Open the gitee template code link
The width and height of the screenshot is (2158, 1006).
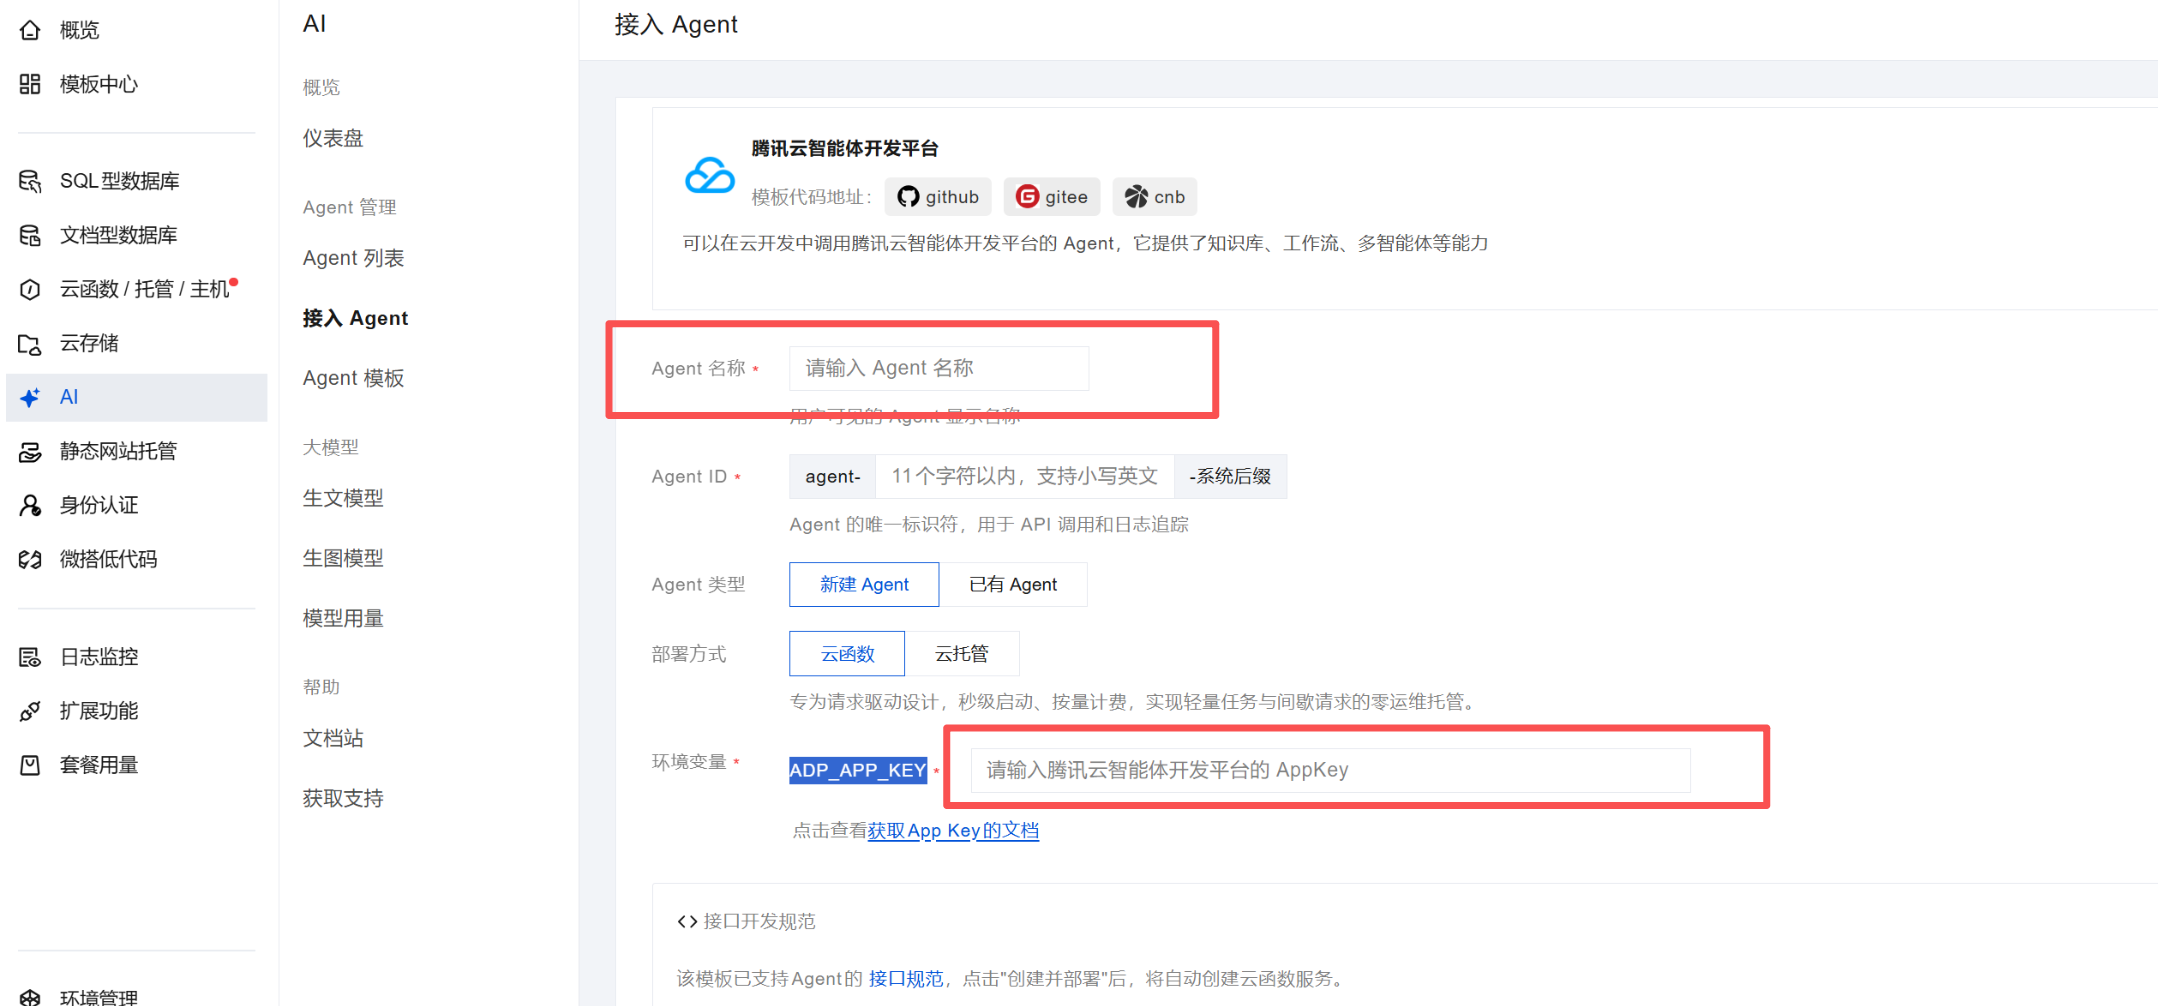coord(1052,197)
